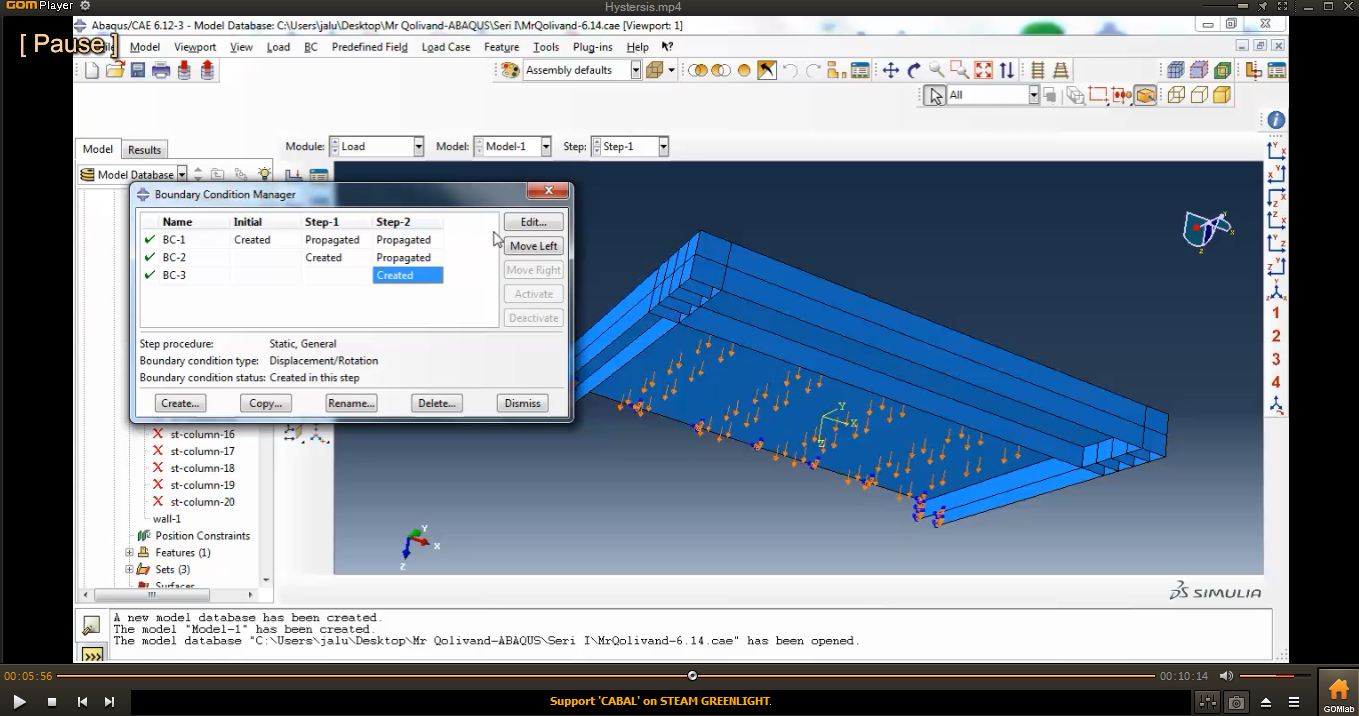Click the message area icon

91,626
